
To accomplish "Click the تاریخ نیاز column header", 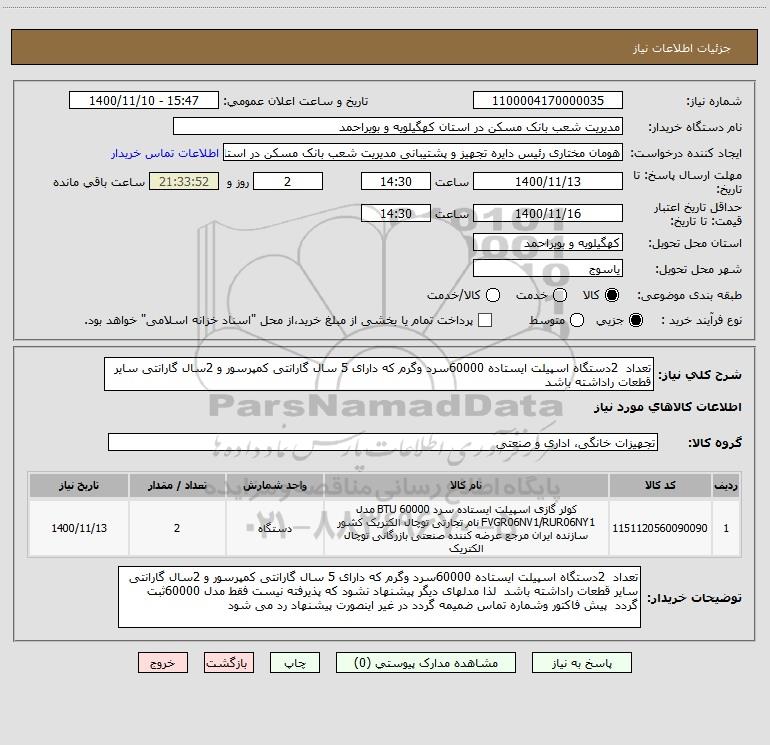I will tap(79, 485).
